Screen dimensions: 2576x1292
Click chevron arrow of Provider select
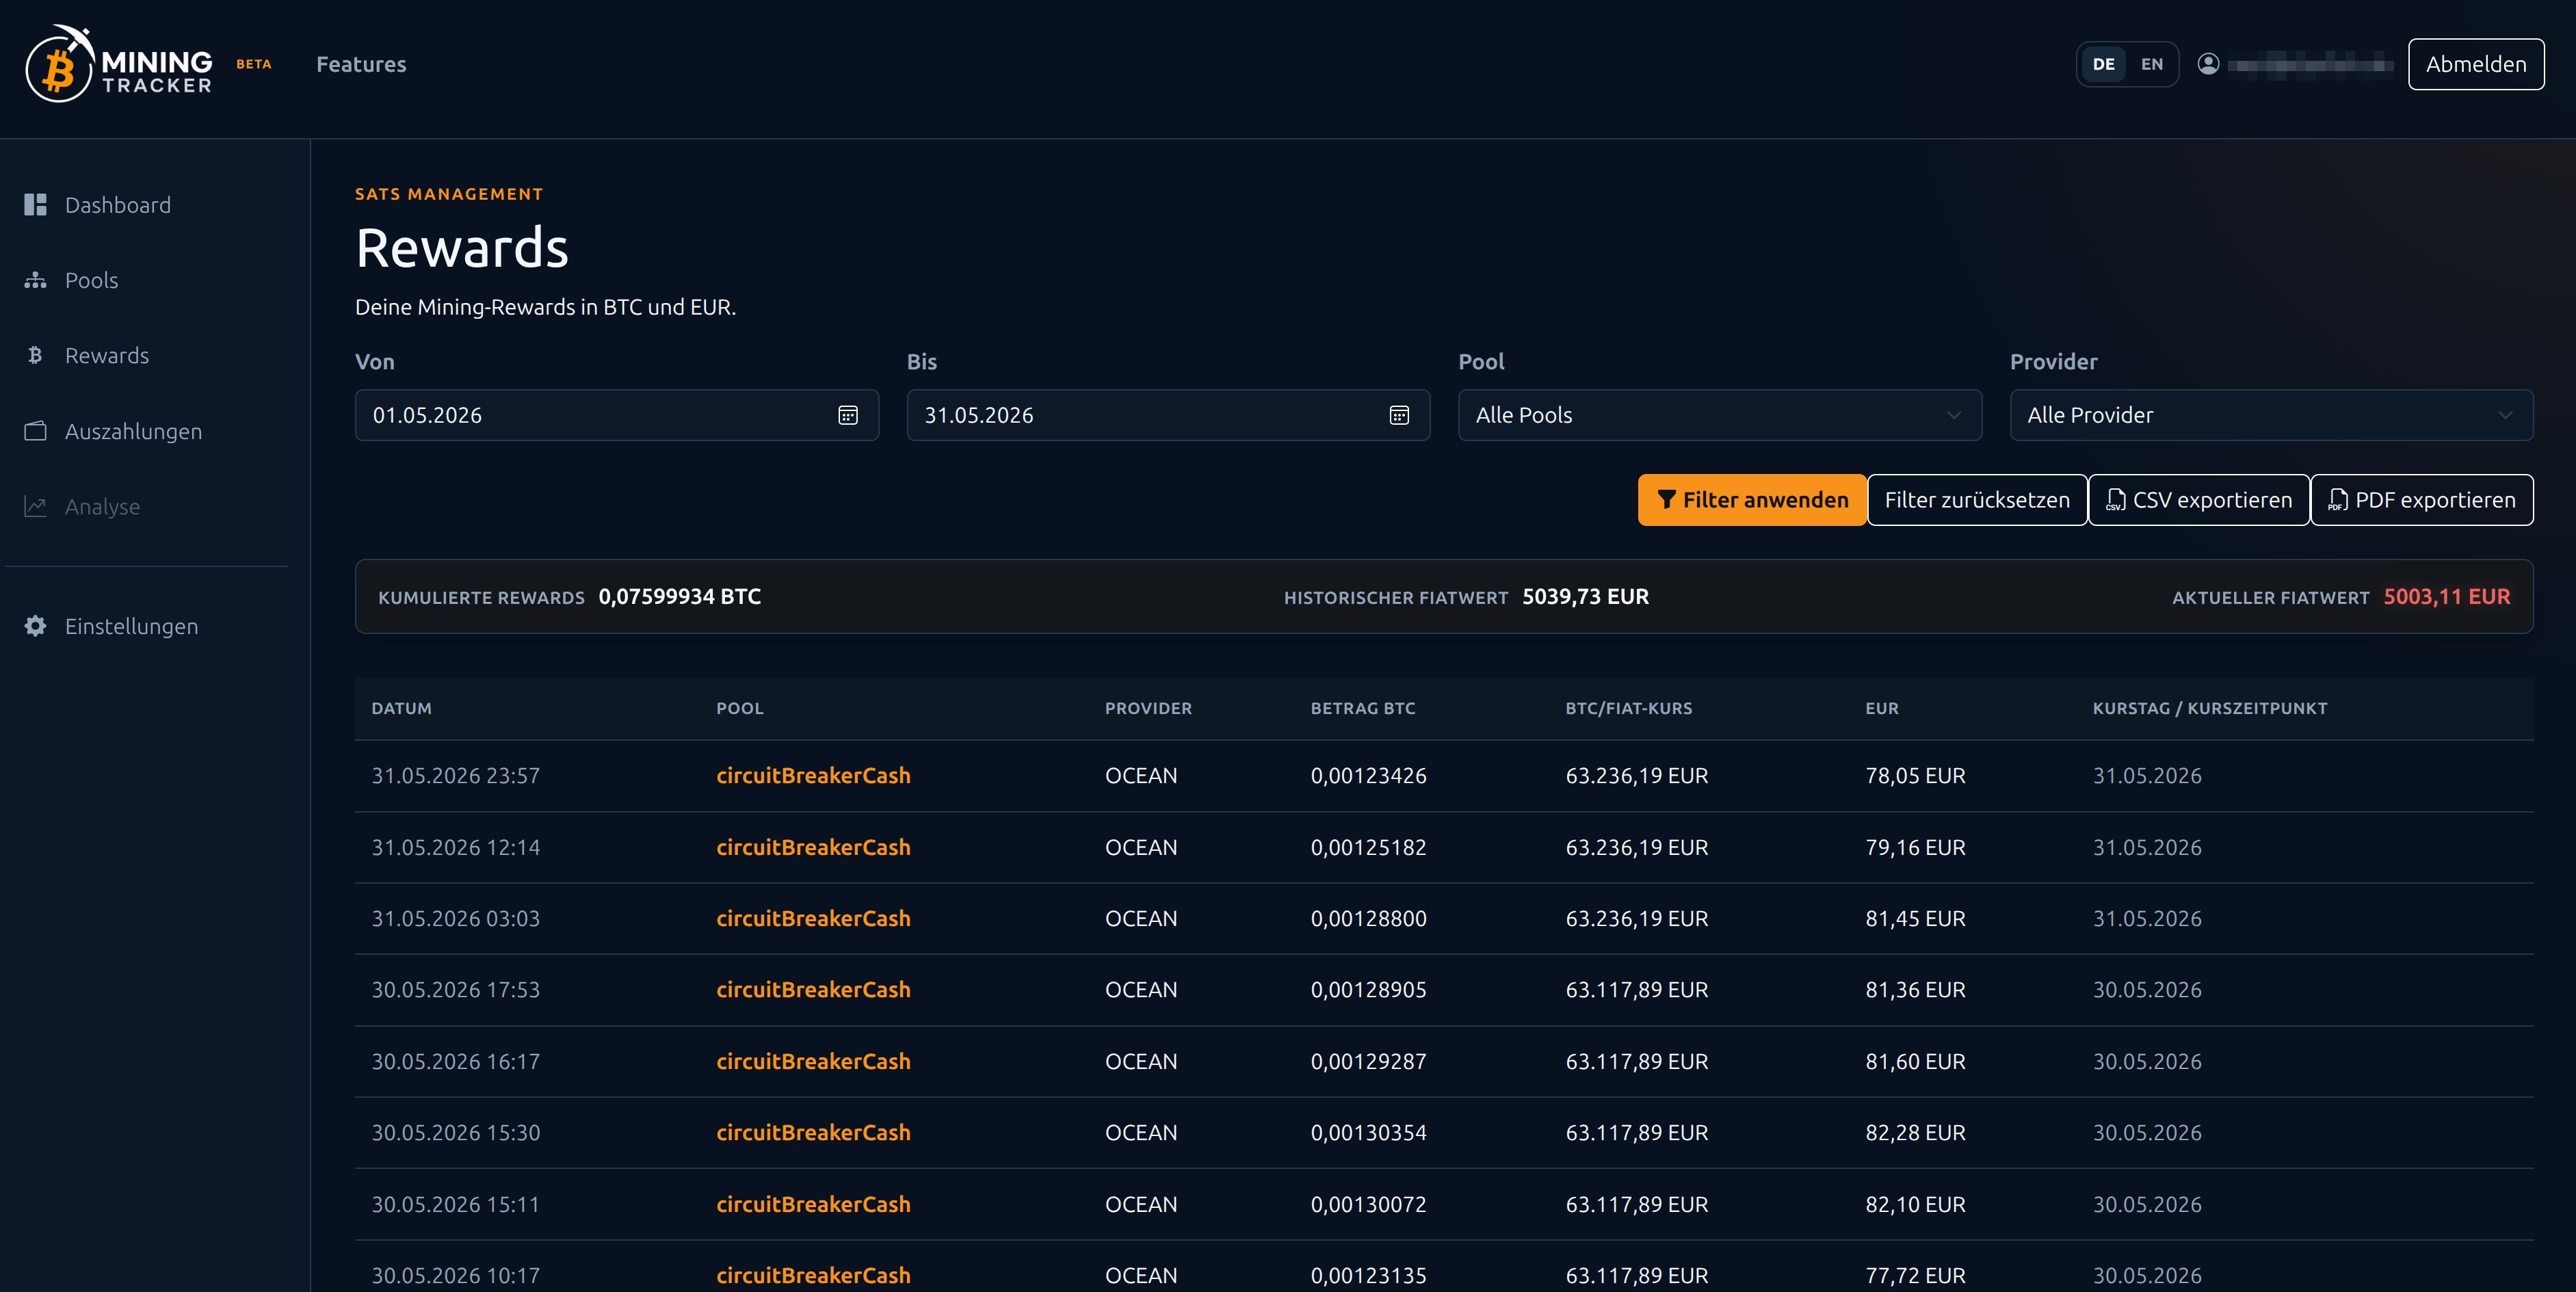point(2505,415)
